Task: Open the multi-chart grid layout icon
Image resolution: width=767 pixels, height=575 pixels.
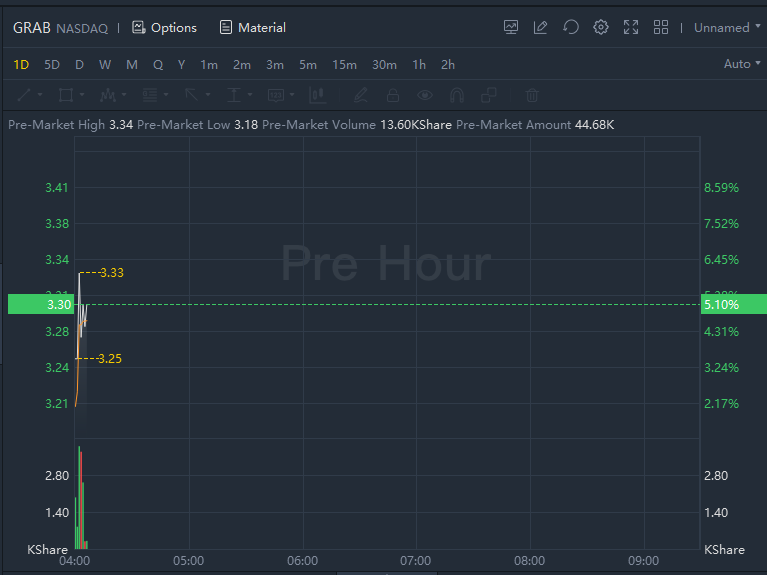Action: coord(661,27)
